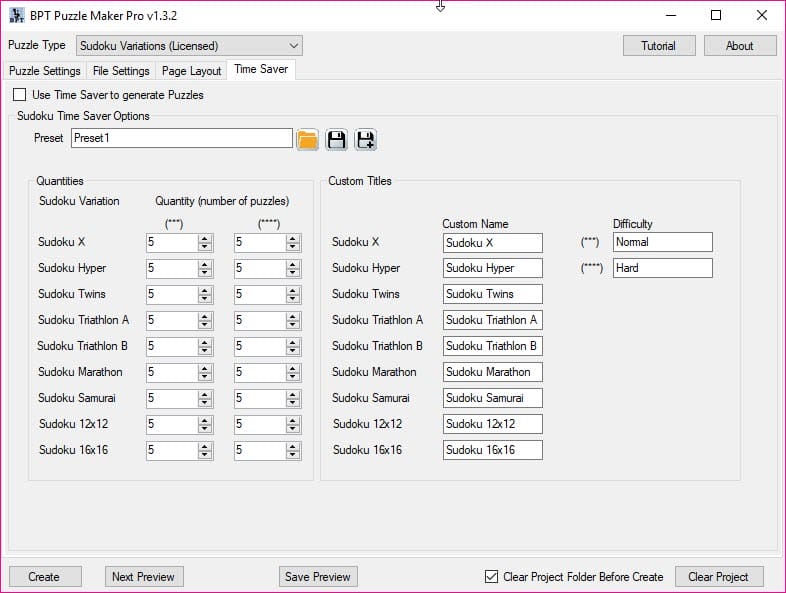The width and height of the screenshot is (786, 593).
Task: Enable Use Time Saver to generate Puzzles
Action: click(20, 95)
